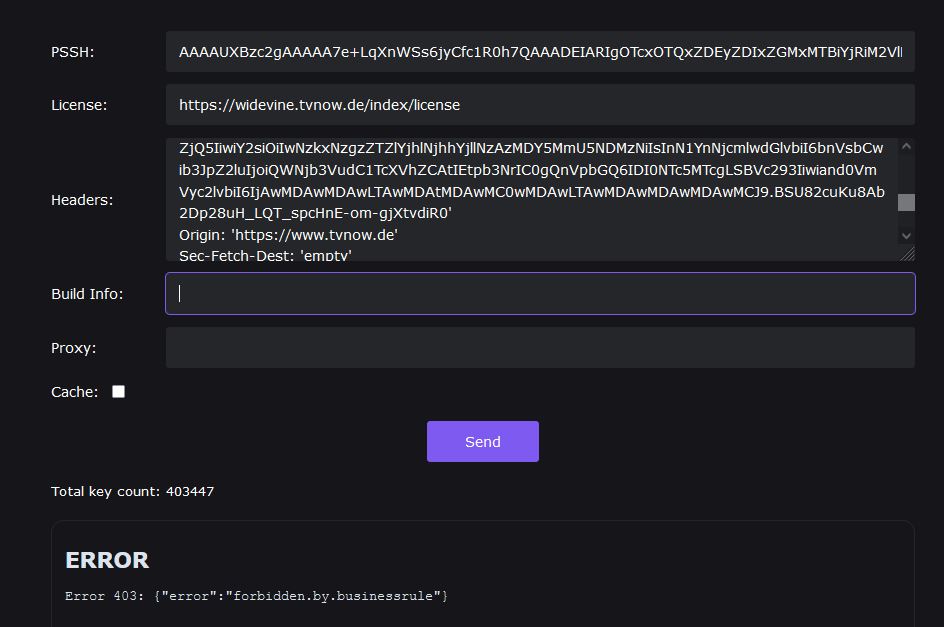Focus the Build Info input field
This screenshot has height=627, width=944.
[x=540, y=294]
